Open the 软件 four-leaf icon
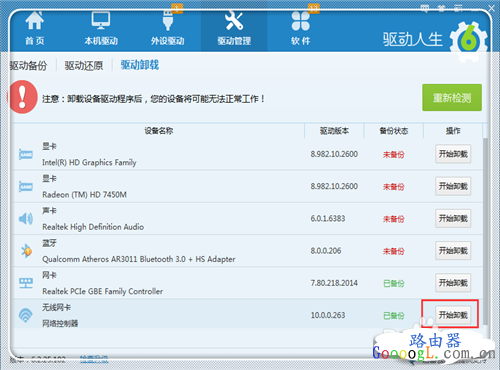The image size is (500, 370). click(300, 21)
